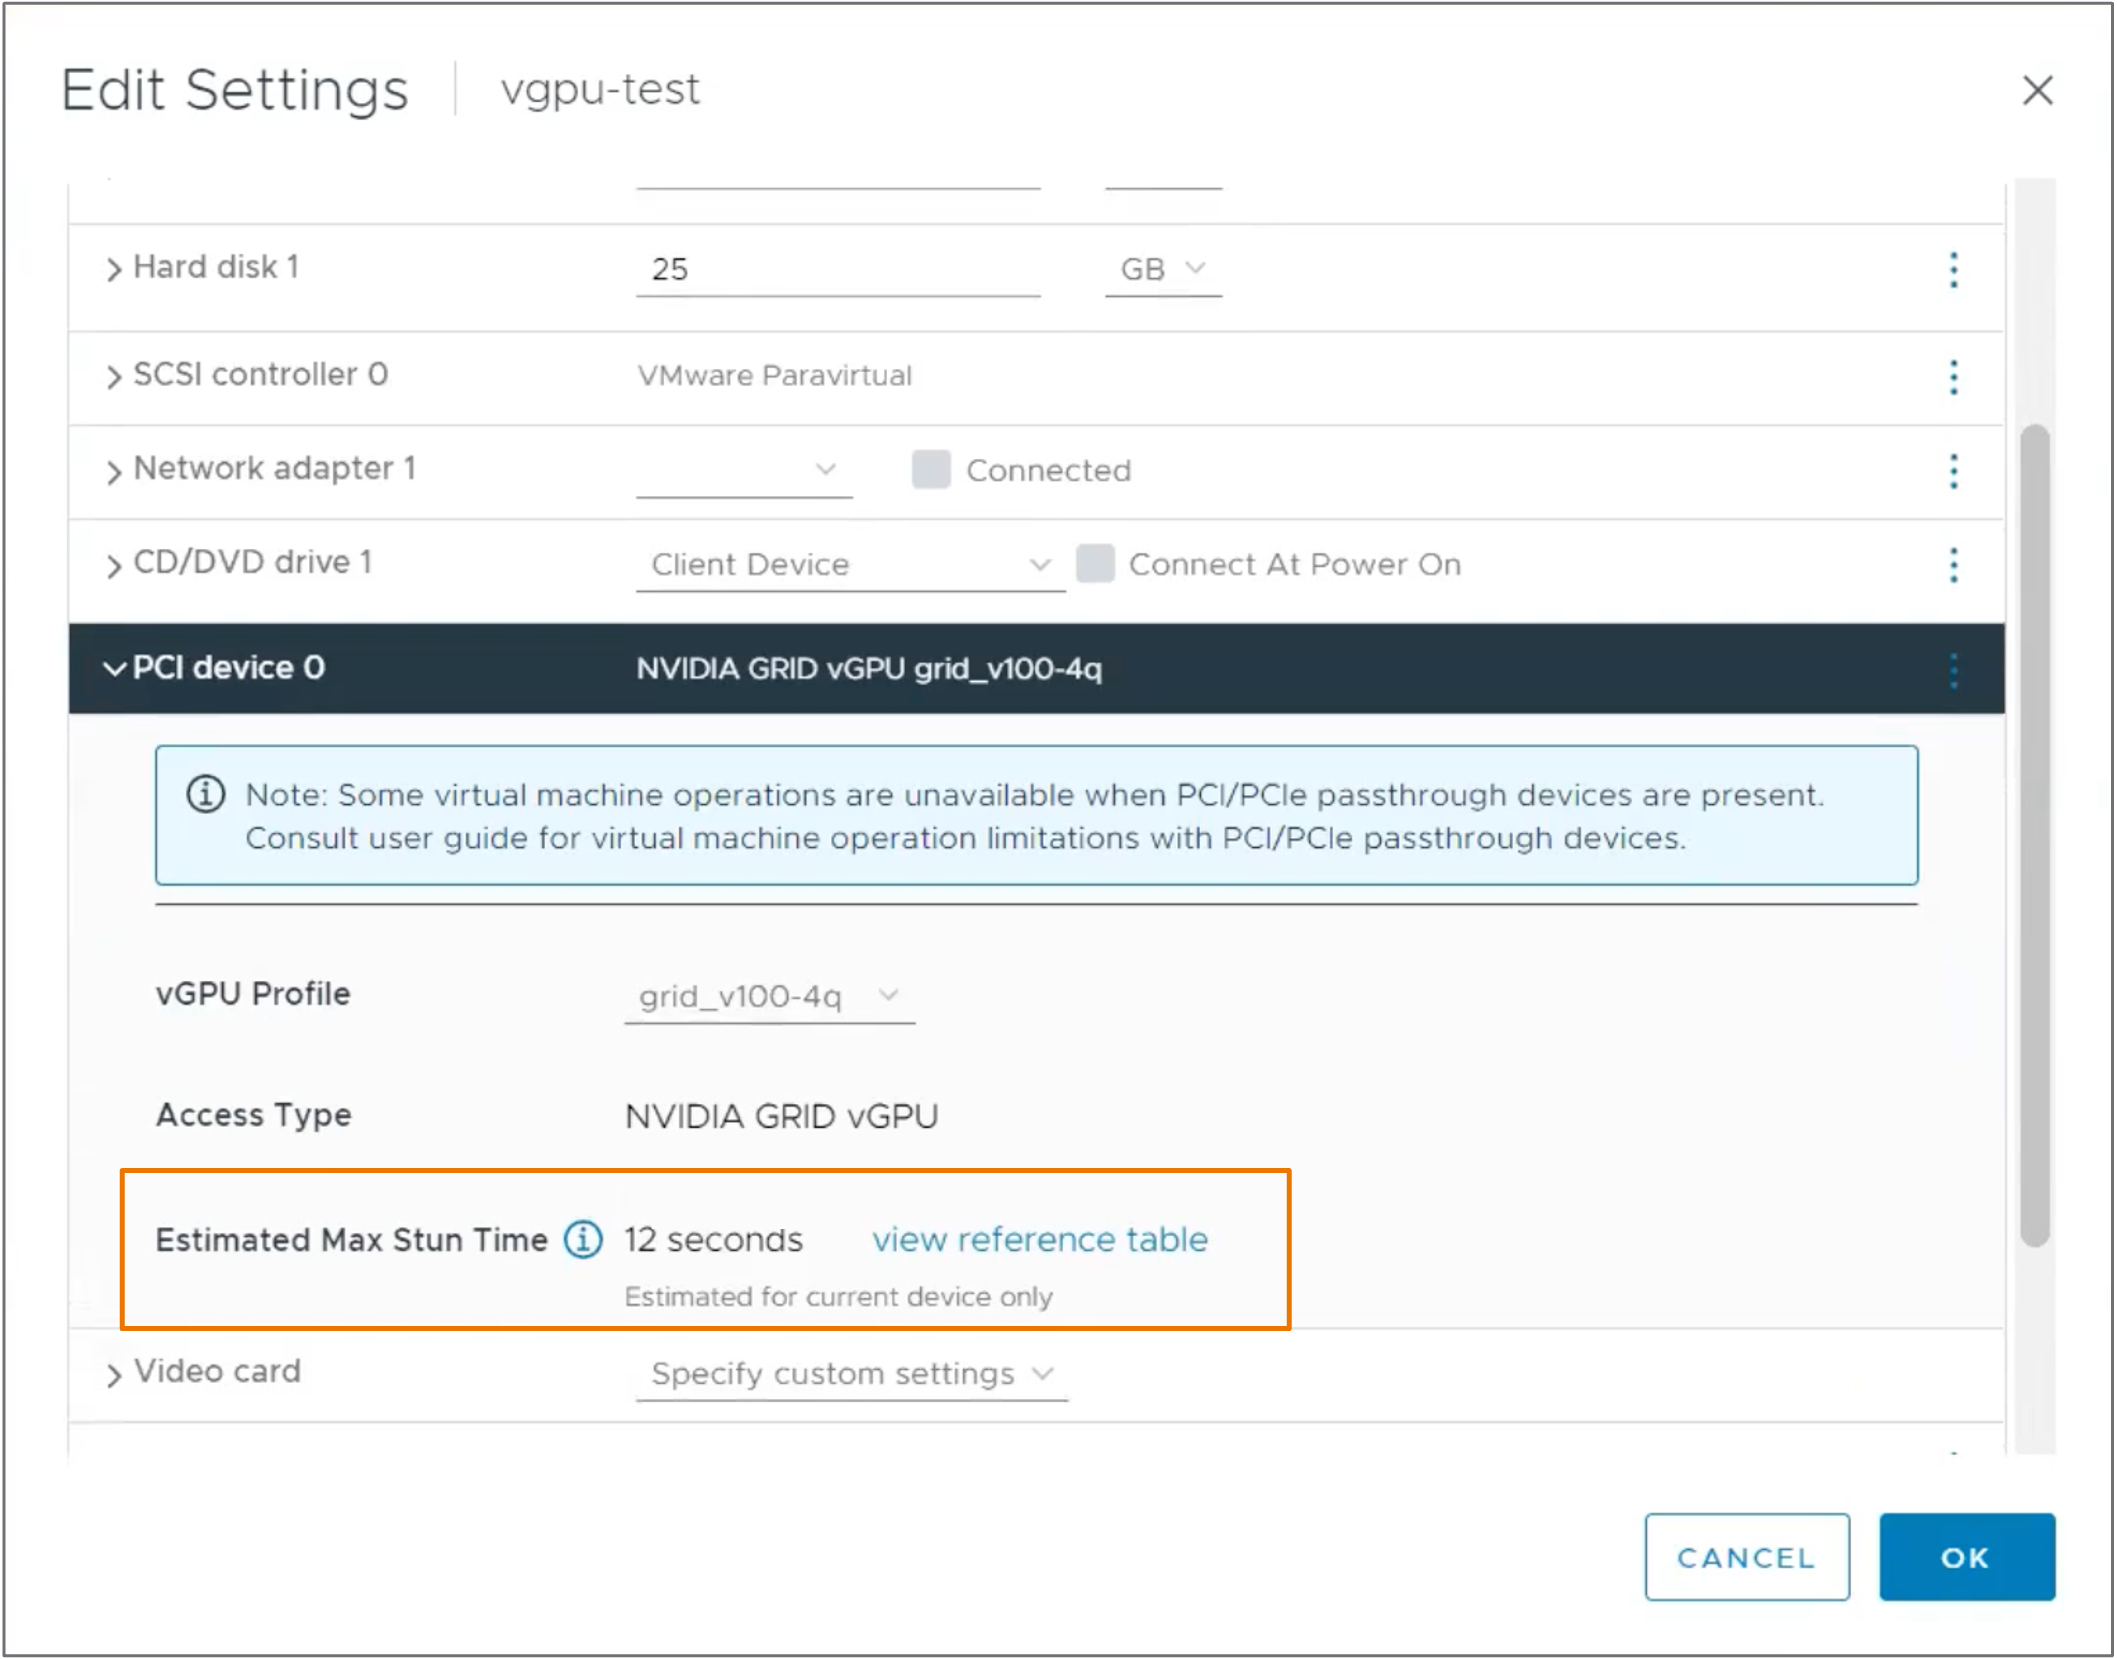Viewport: 2117px width, 1659px height.
Task: Click the PCI passthrough note text
Action: (1035, 816)
